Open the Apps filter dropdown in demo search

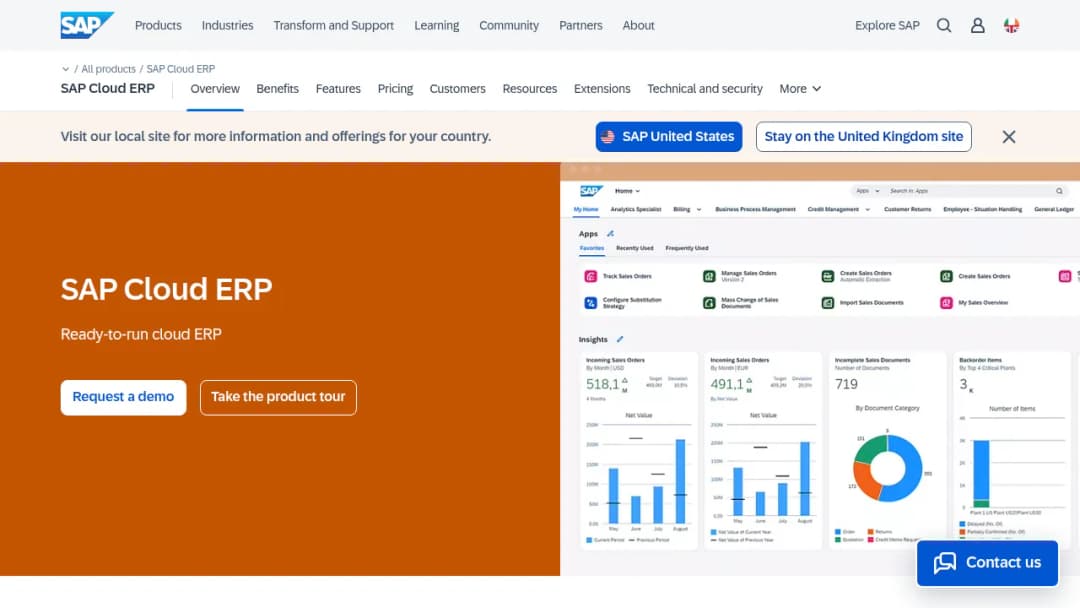[868, 191]
